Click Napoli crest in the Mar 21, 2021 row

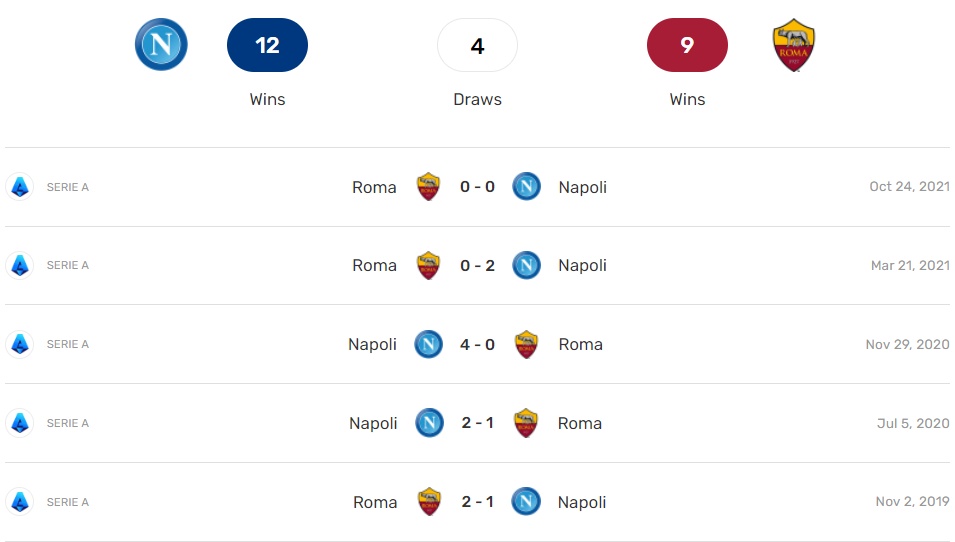click(x=526, y=265)
